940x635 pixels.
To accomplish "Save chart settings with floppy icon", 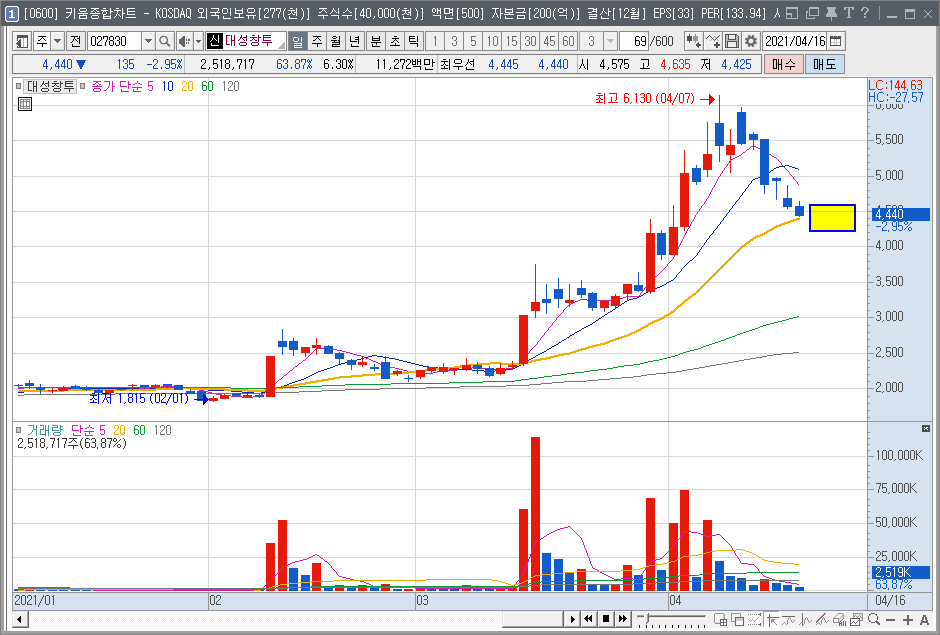I will 731,41.
